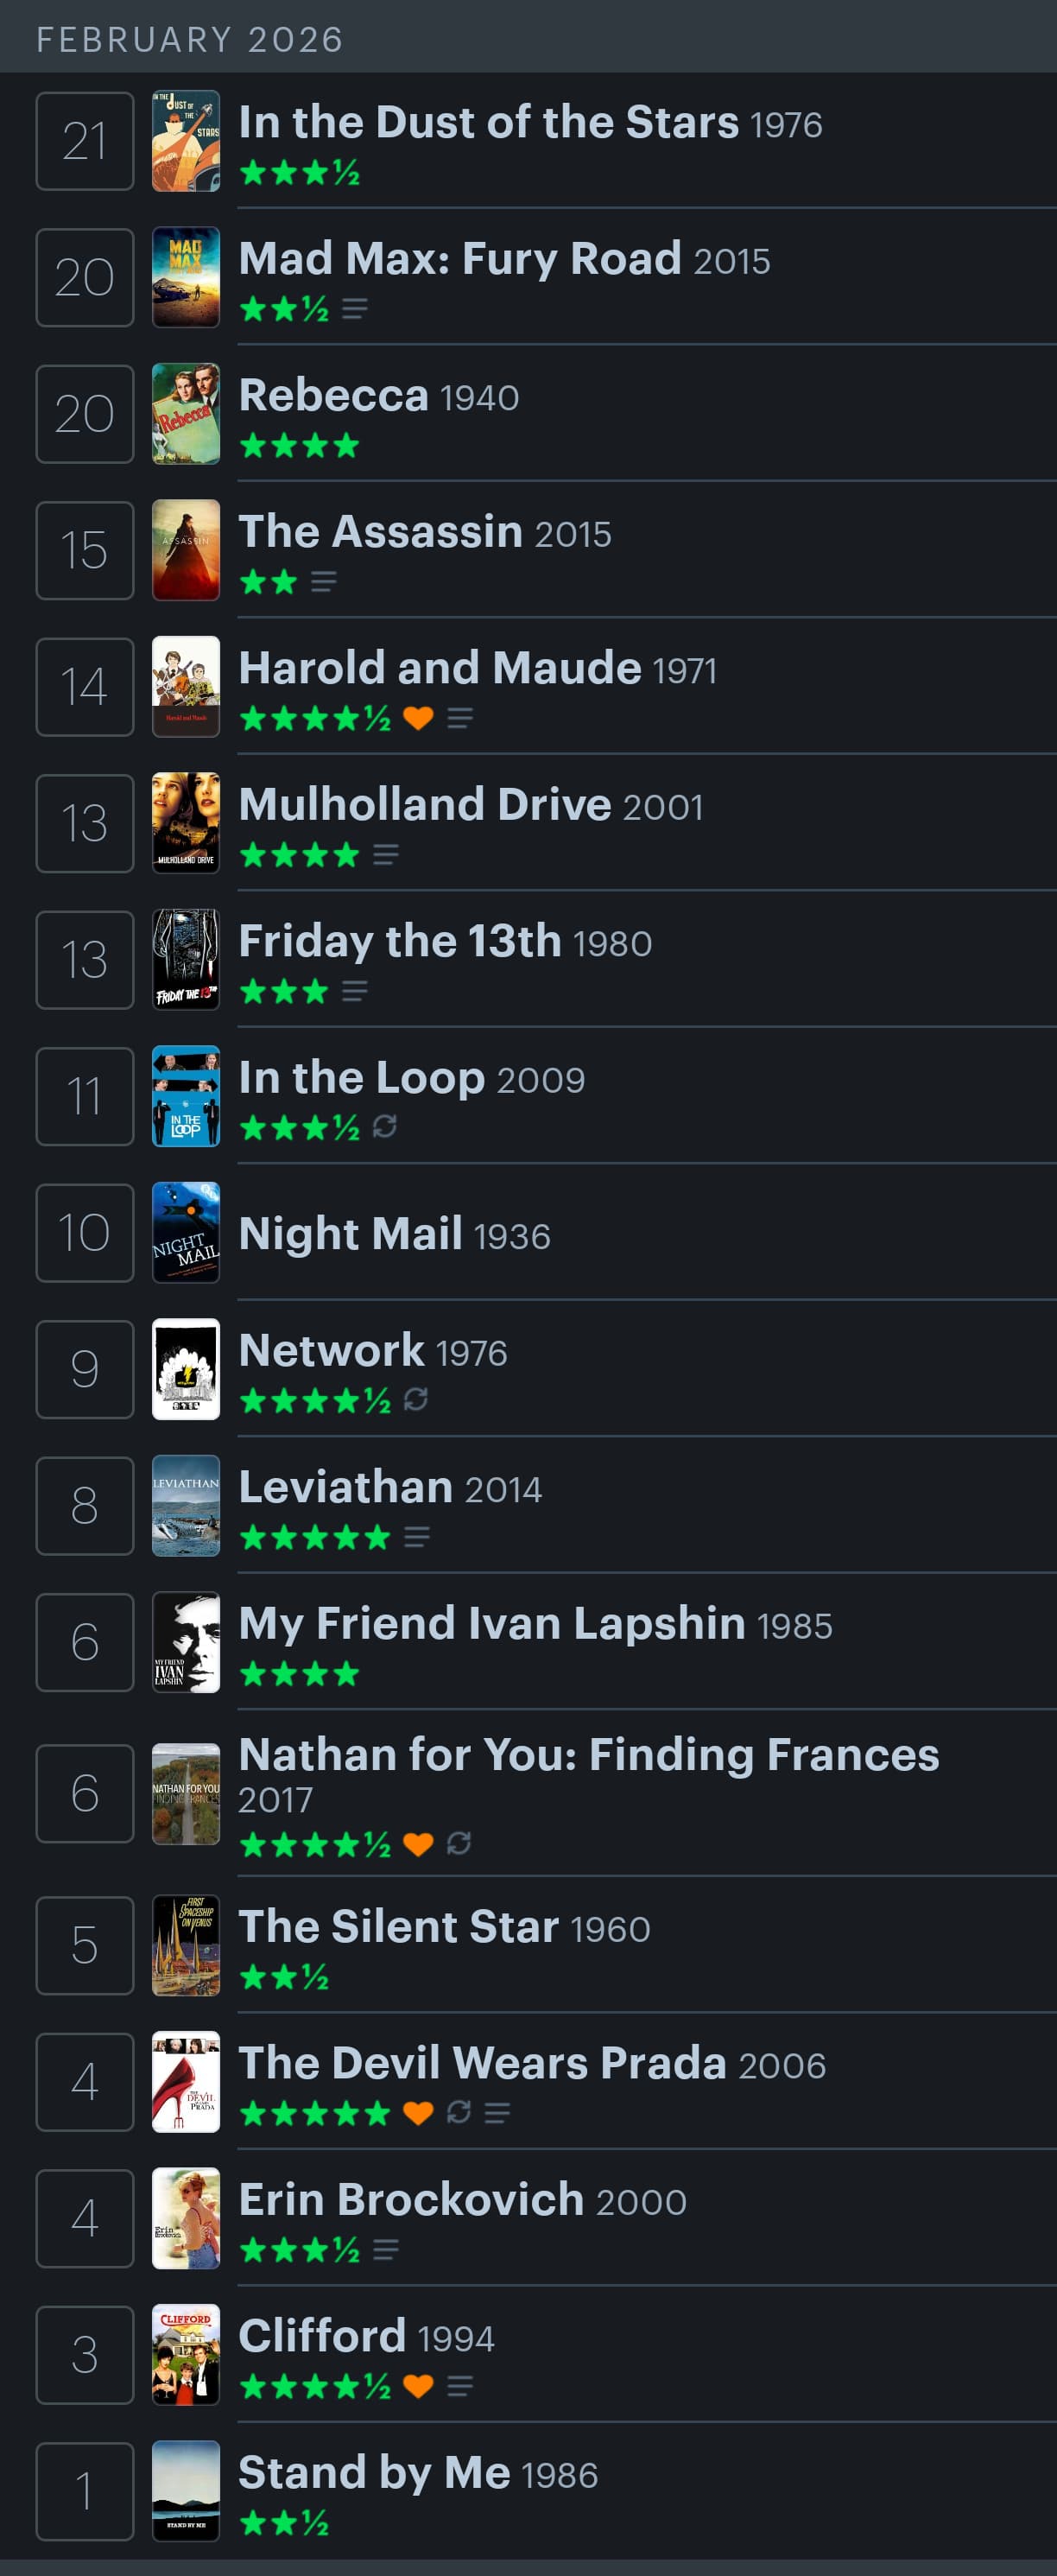Click the rewatch icon beside Network rating

coord(416,1400)
